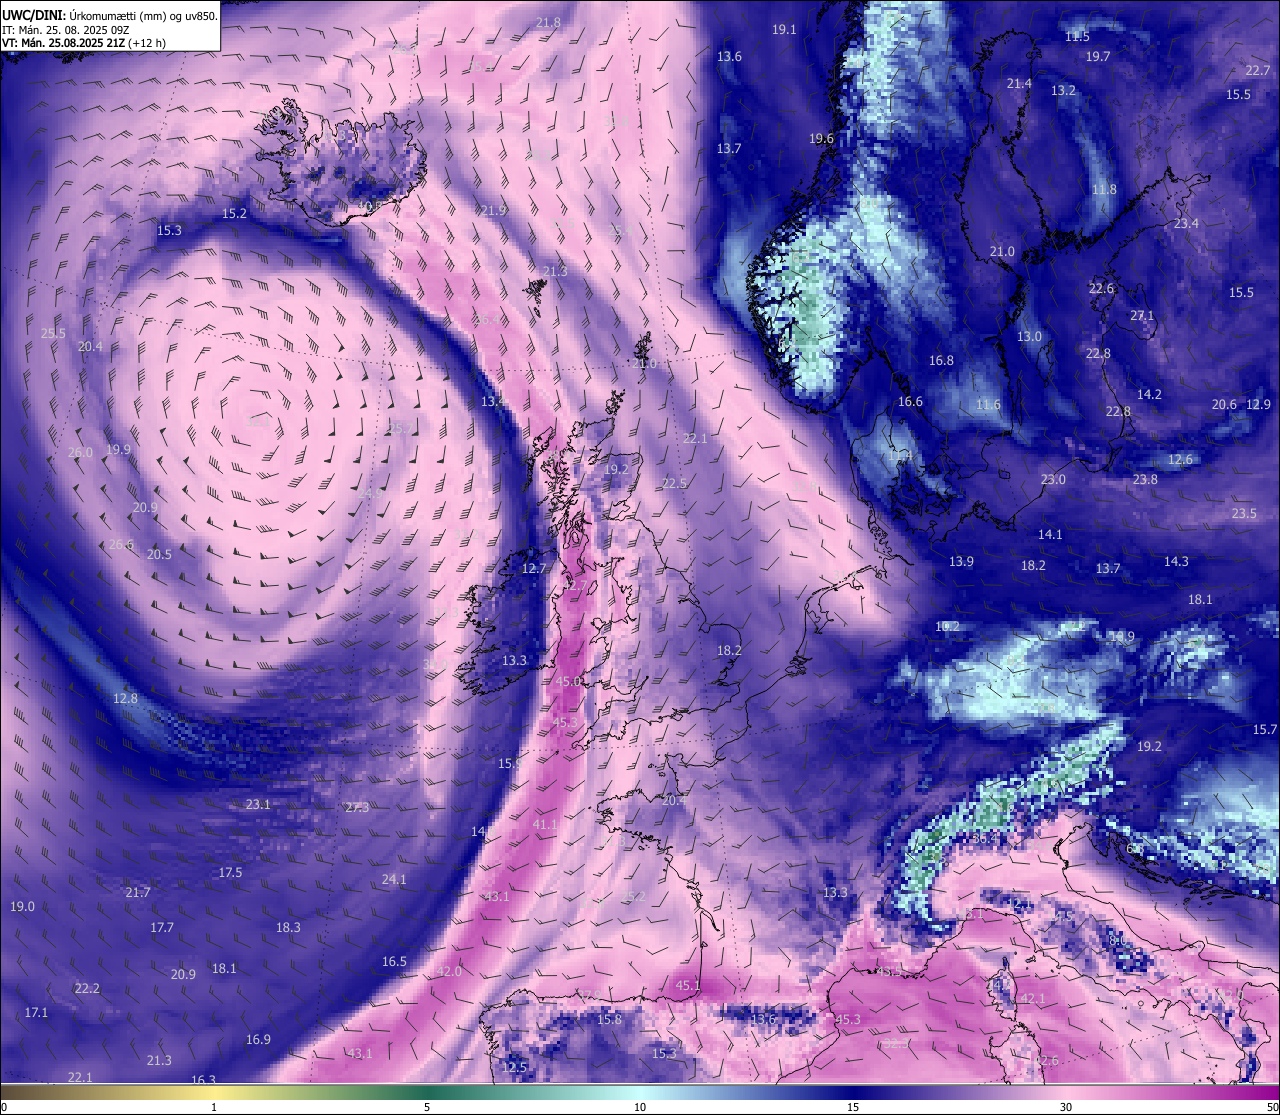Click the map value 23.4
This screenshot has width=1280, height=1115.
point(1186,224)
